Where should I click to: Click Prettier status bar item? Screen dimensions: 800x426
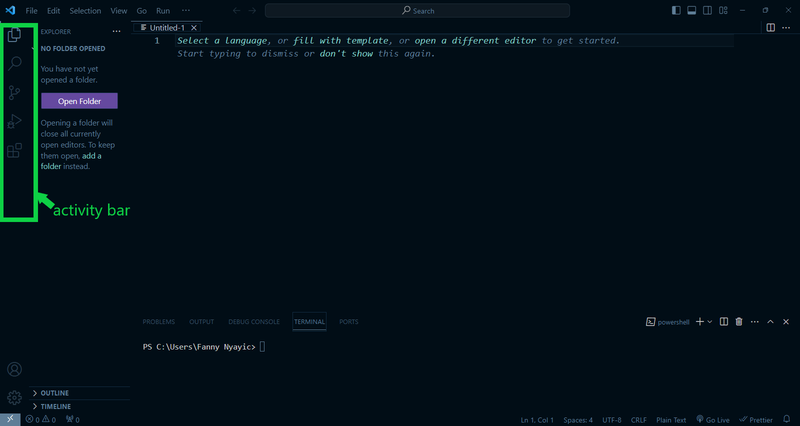(756, 420)
